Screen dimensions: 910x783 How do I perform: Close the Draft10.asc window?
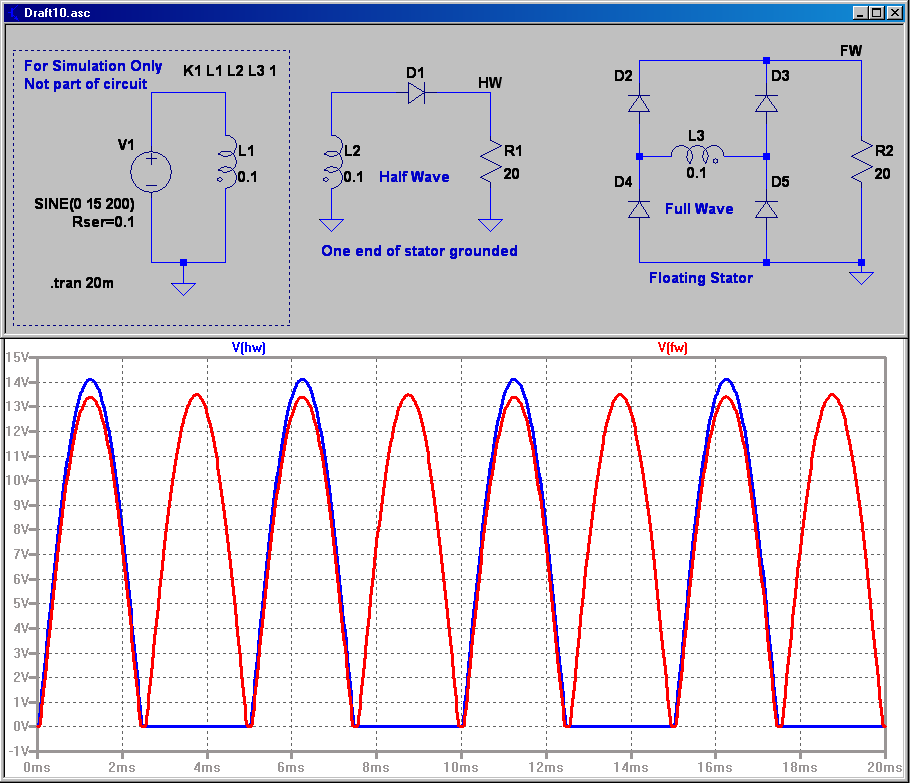(895, 13)
